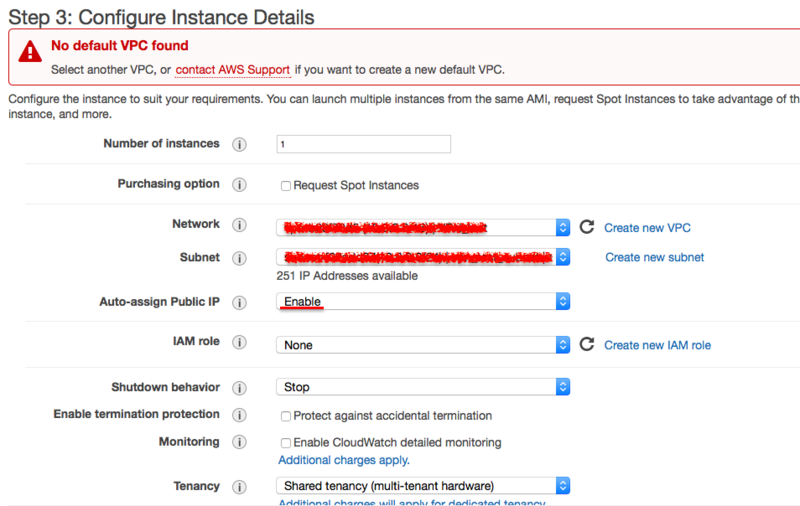
Task: Refresh the IAM role list
Action: [587, 344]
